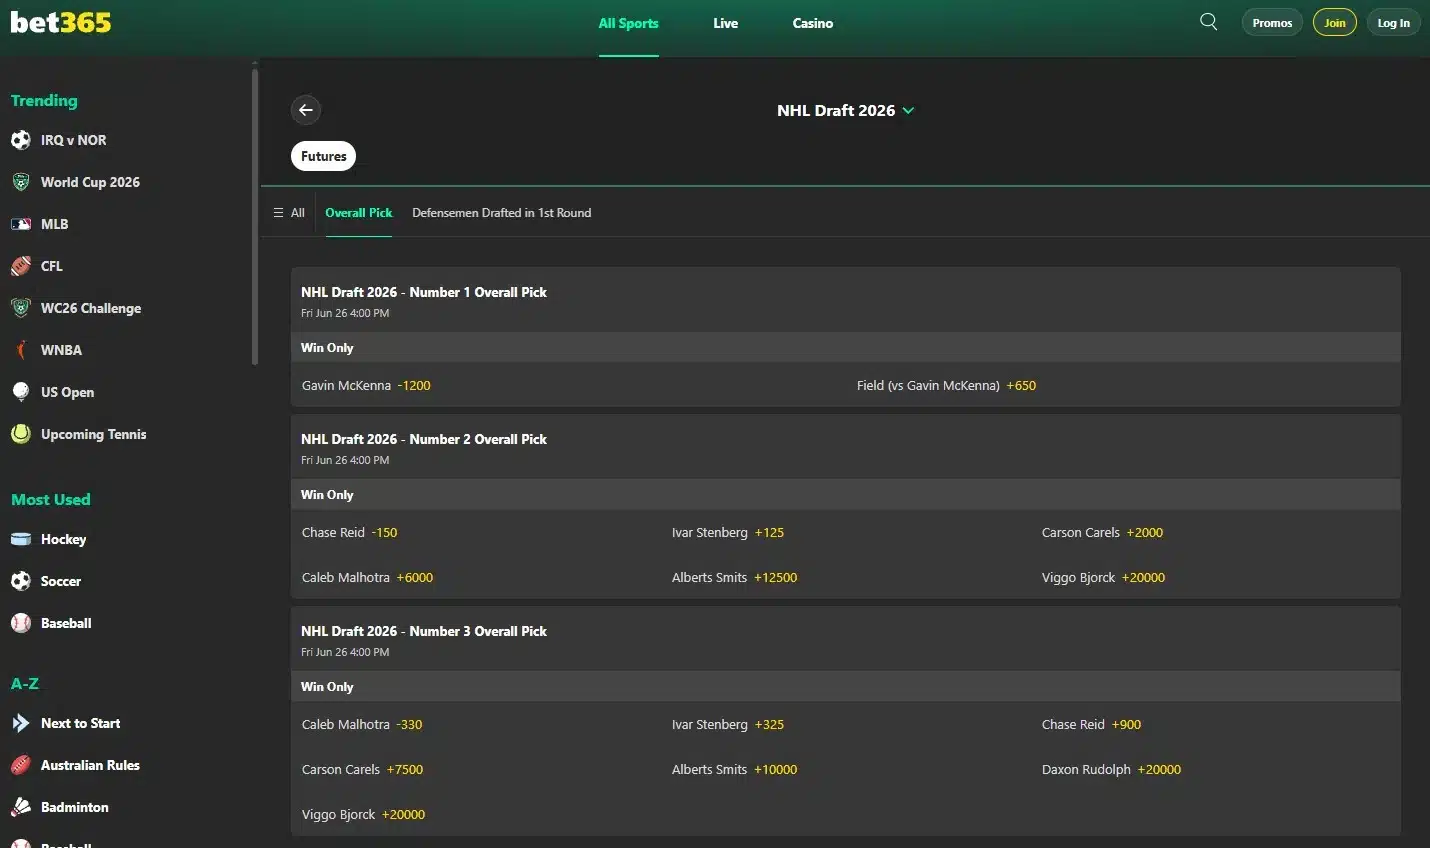Open the WC26 Challenge link
The image size is (1430, 848).
[x=91, y=308]
